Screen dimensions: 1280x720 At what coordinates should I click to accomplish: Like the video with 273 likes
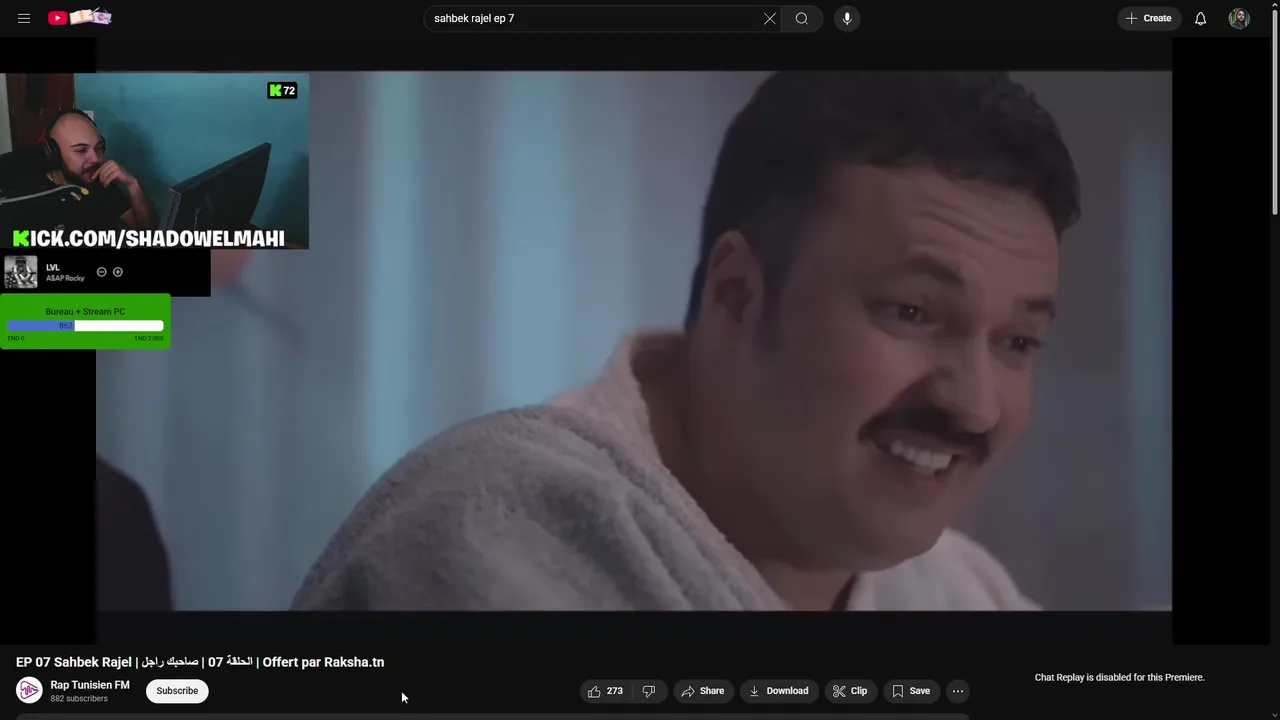[606, 691]
